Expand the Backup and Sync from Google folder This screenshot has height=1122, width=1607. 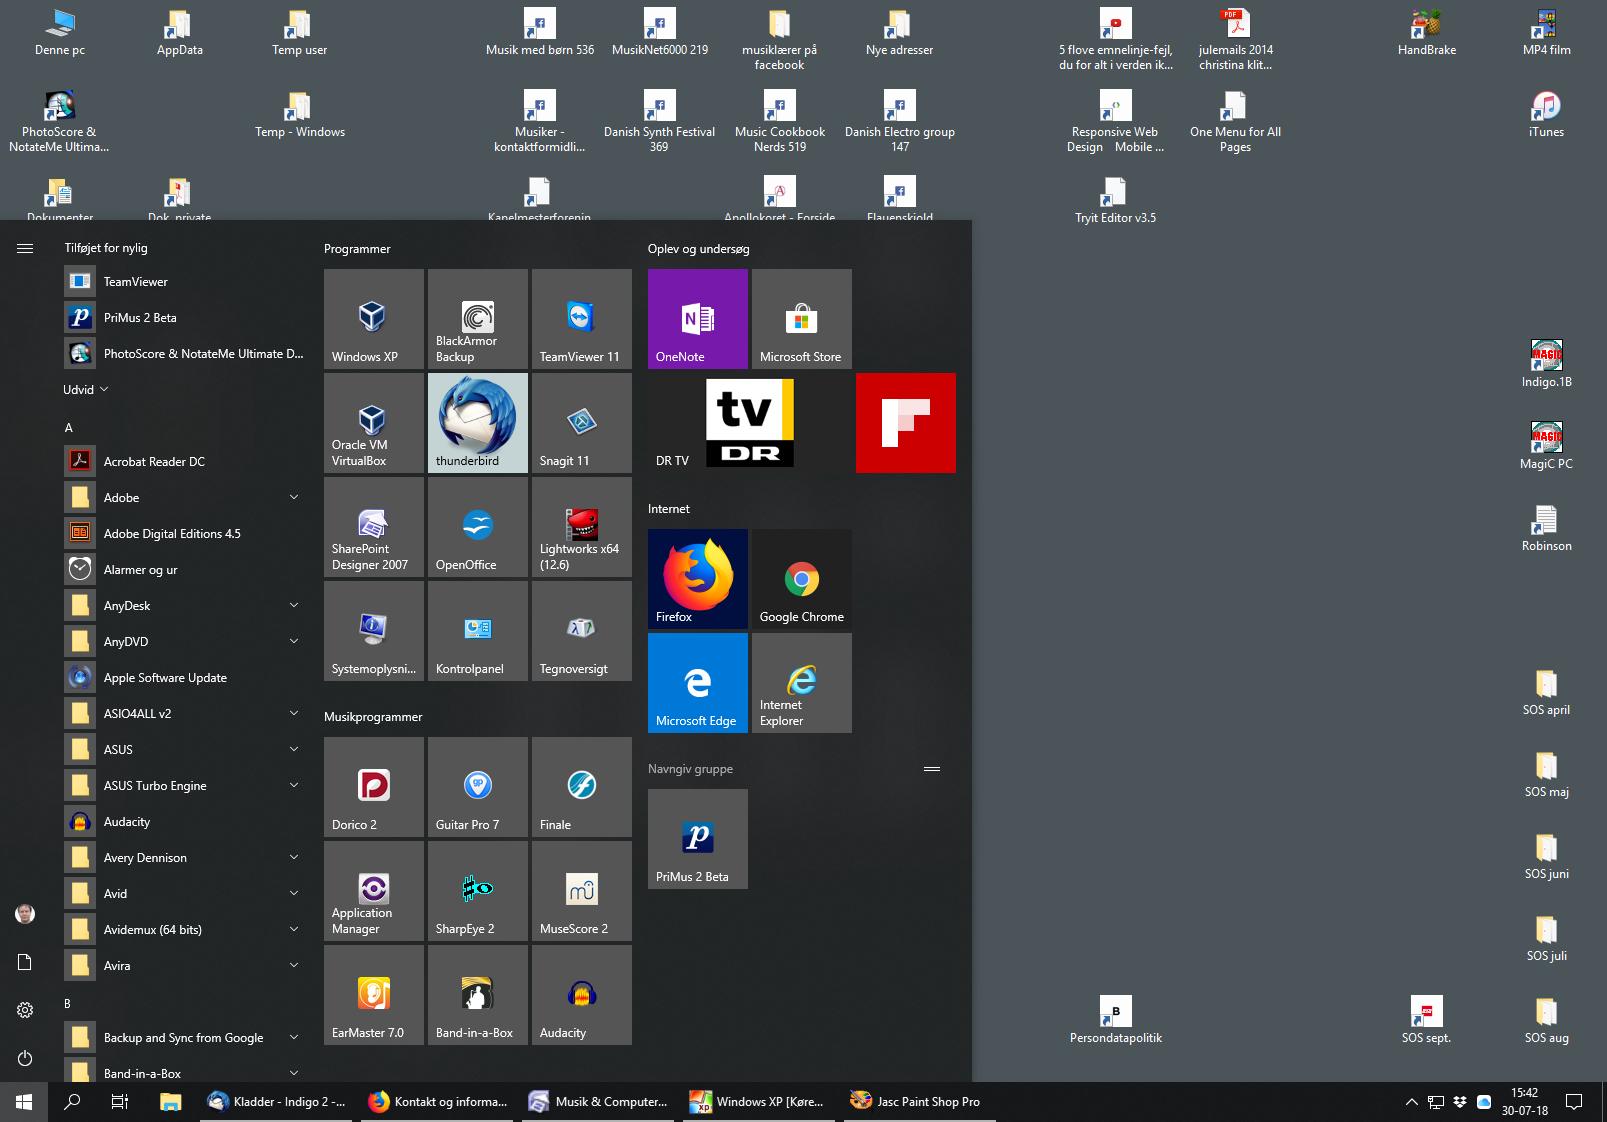pyautogui.click(x=184, y=1037)
